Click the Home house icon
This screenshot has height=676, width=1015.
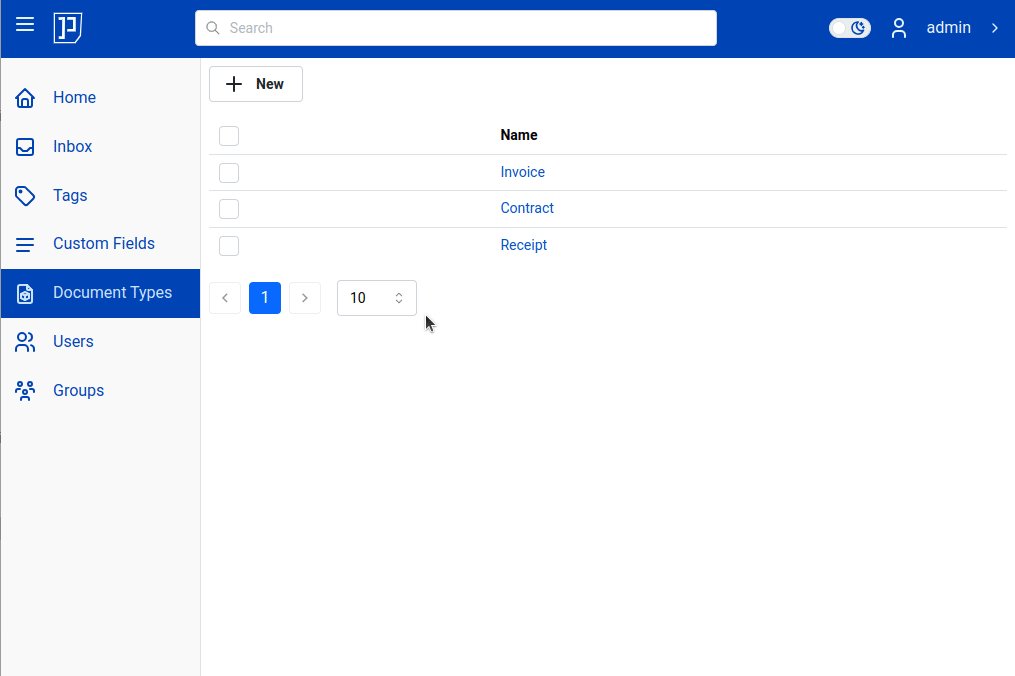pos(25,98)
